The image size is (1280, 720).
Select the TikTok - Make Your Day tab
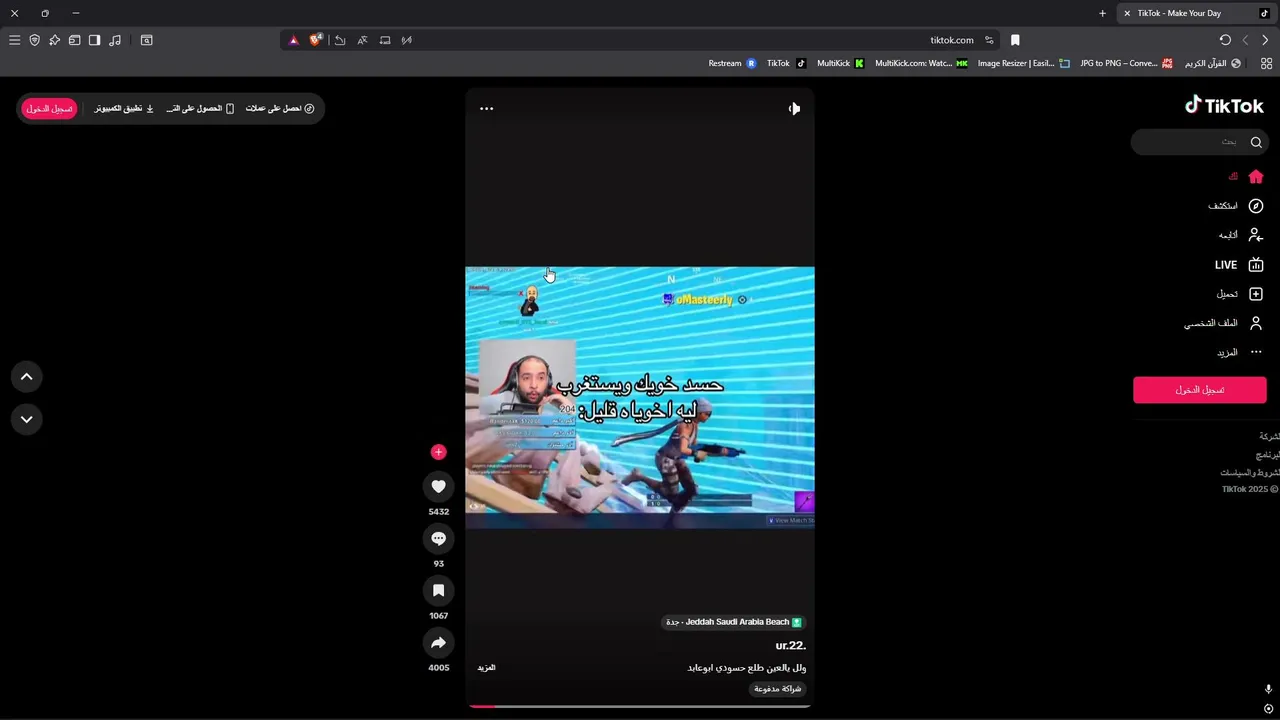pyautogui.click(x=1195, y=13)
